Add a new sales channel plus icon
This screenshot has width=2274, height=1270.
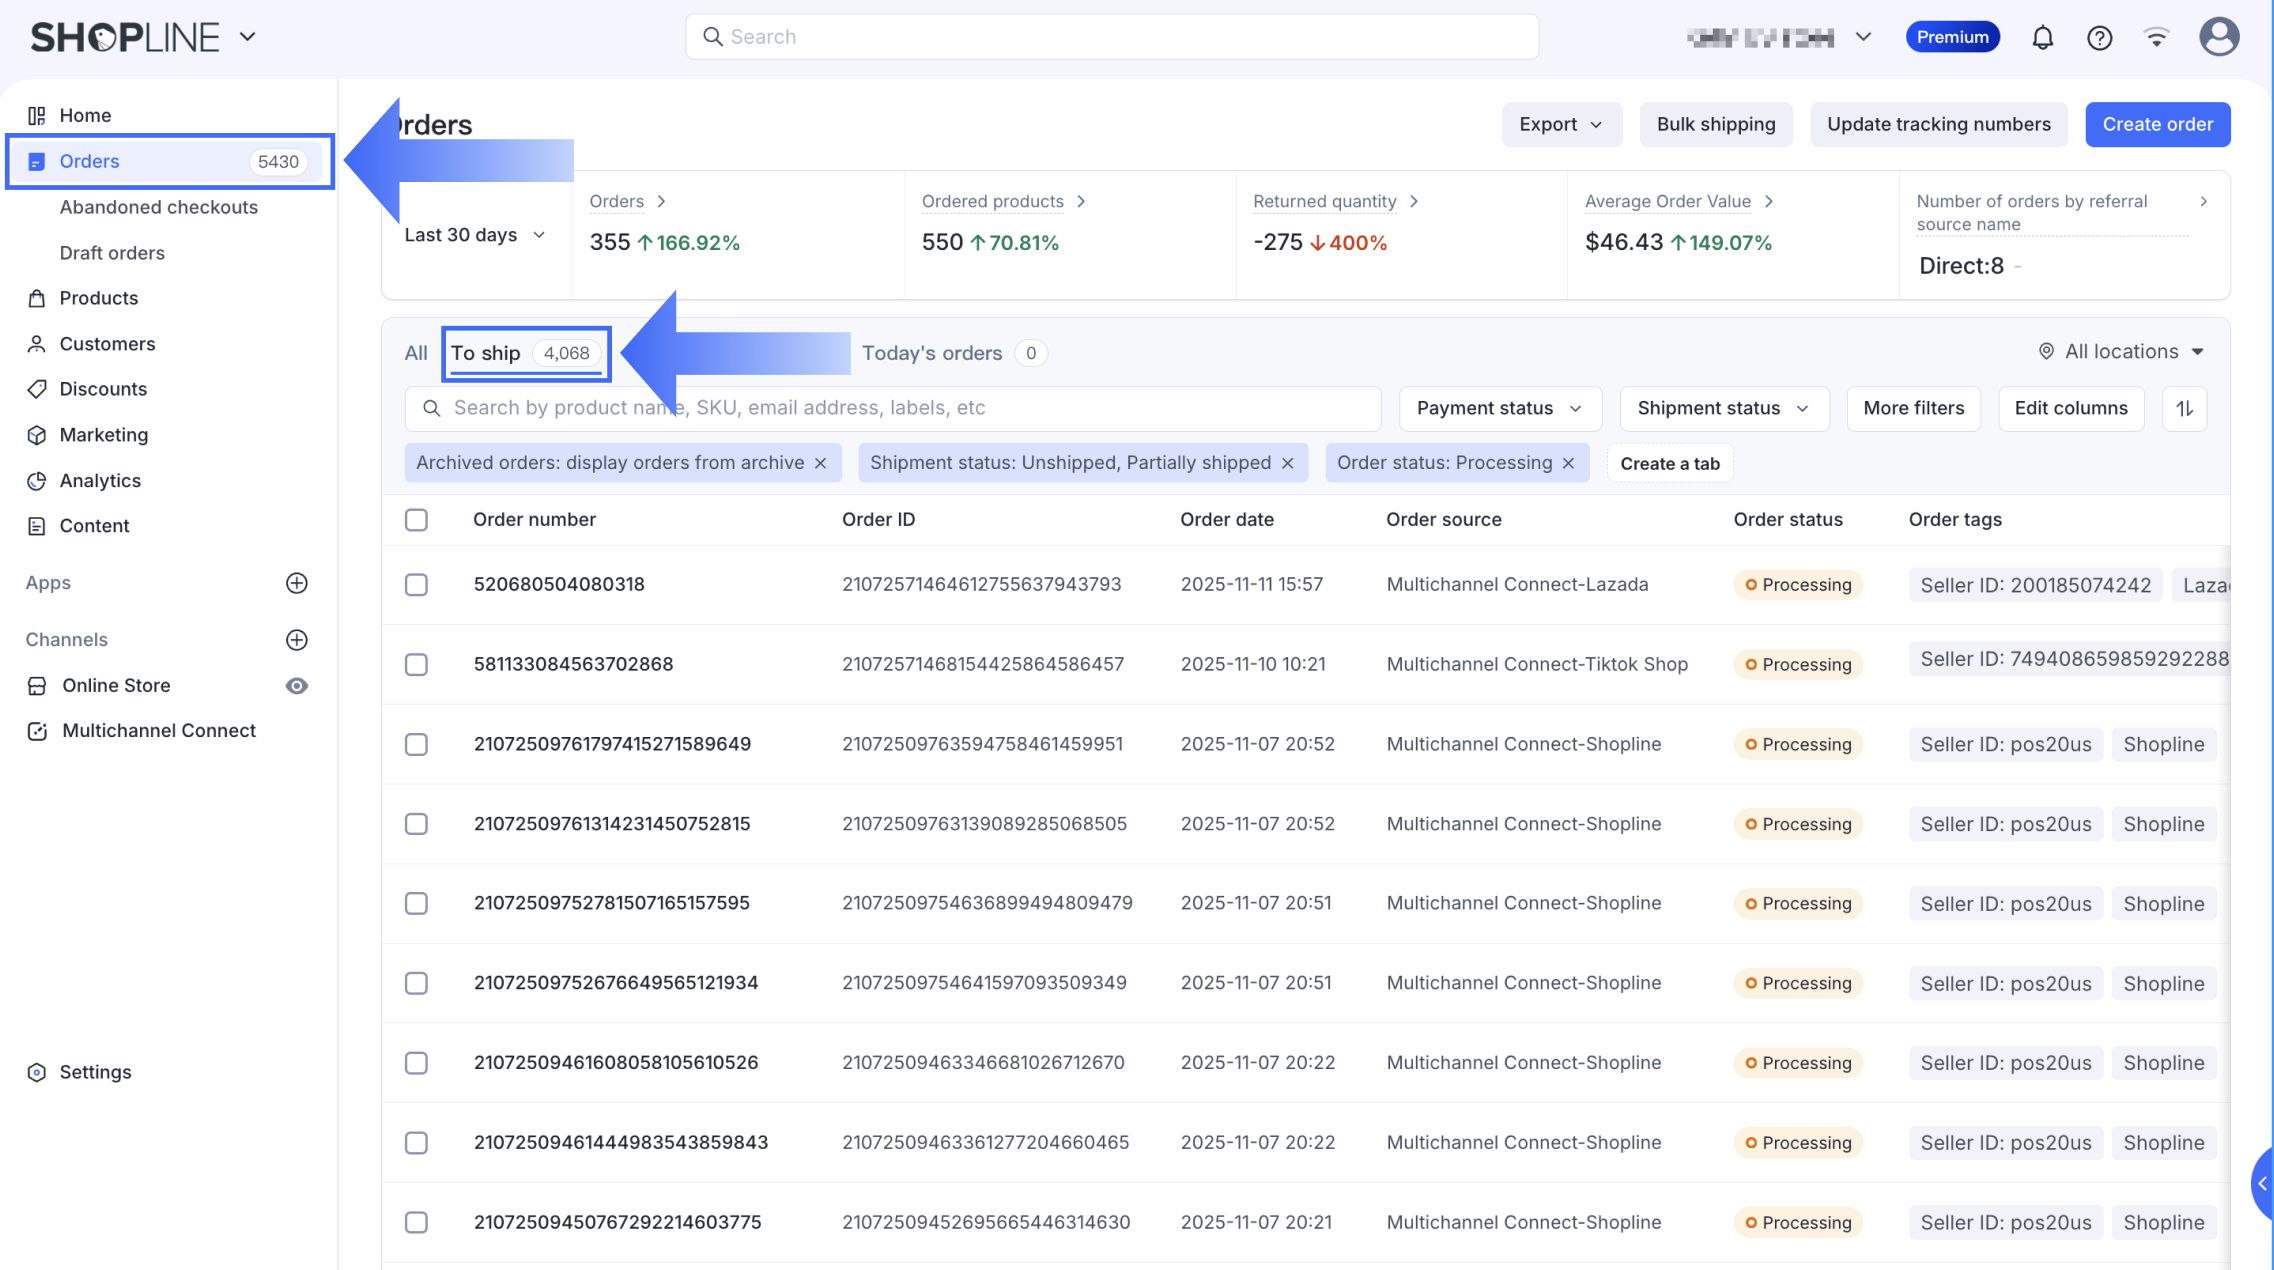tap(296, 640)
